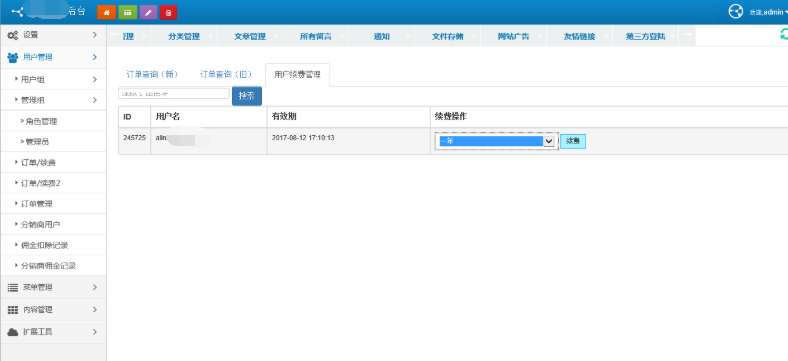Open the 网站广告 page tab
This screenshot has width=788, height=361.
[514, 37]
